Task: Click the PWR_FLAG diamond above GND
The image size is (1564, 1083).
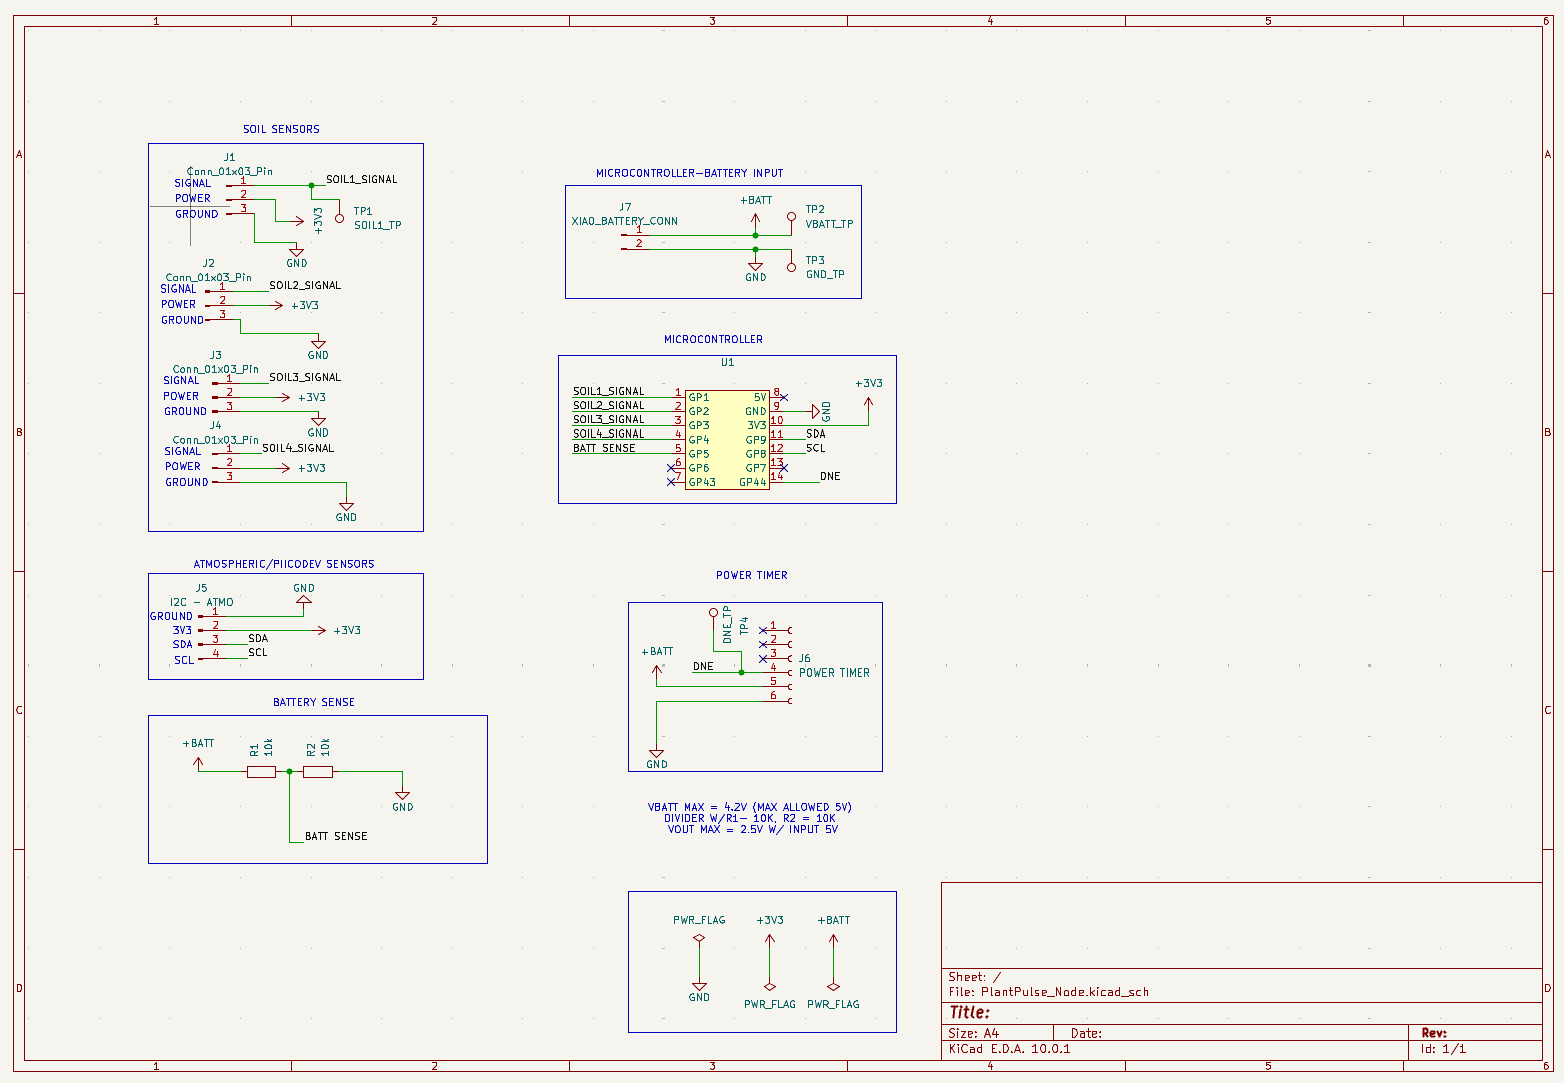Action: coord(699,938)
